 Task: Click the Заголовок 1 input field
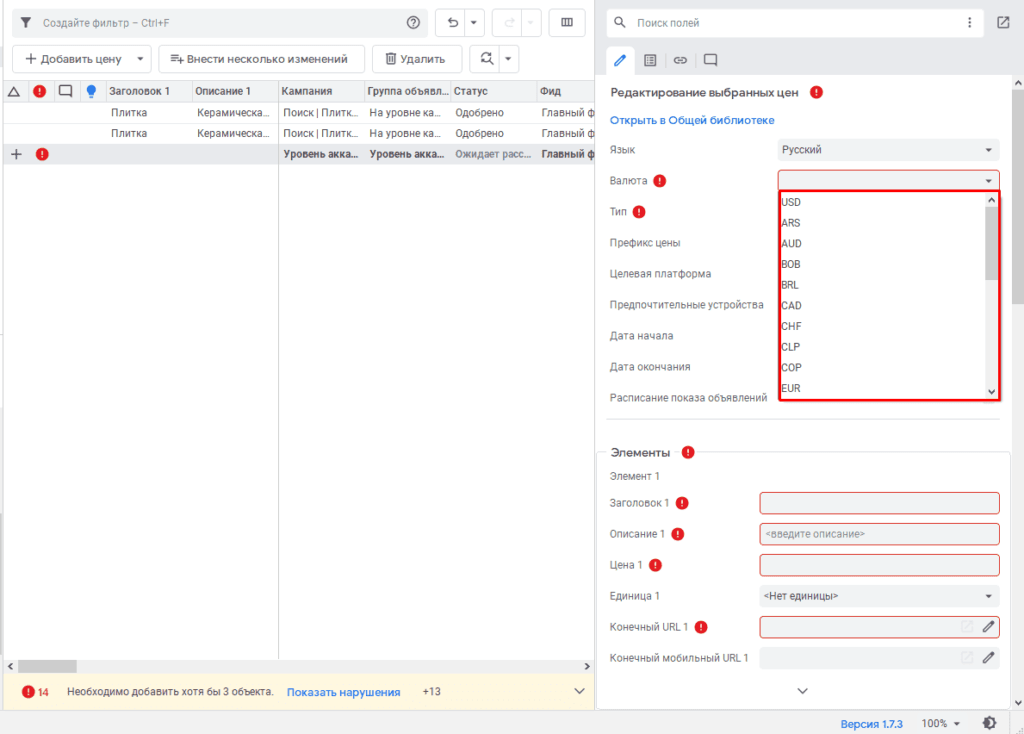(x=879, y=503)
